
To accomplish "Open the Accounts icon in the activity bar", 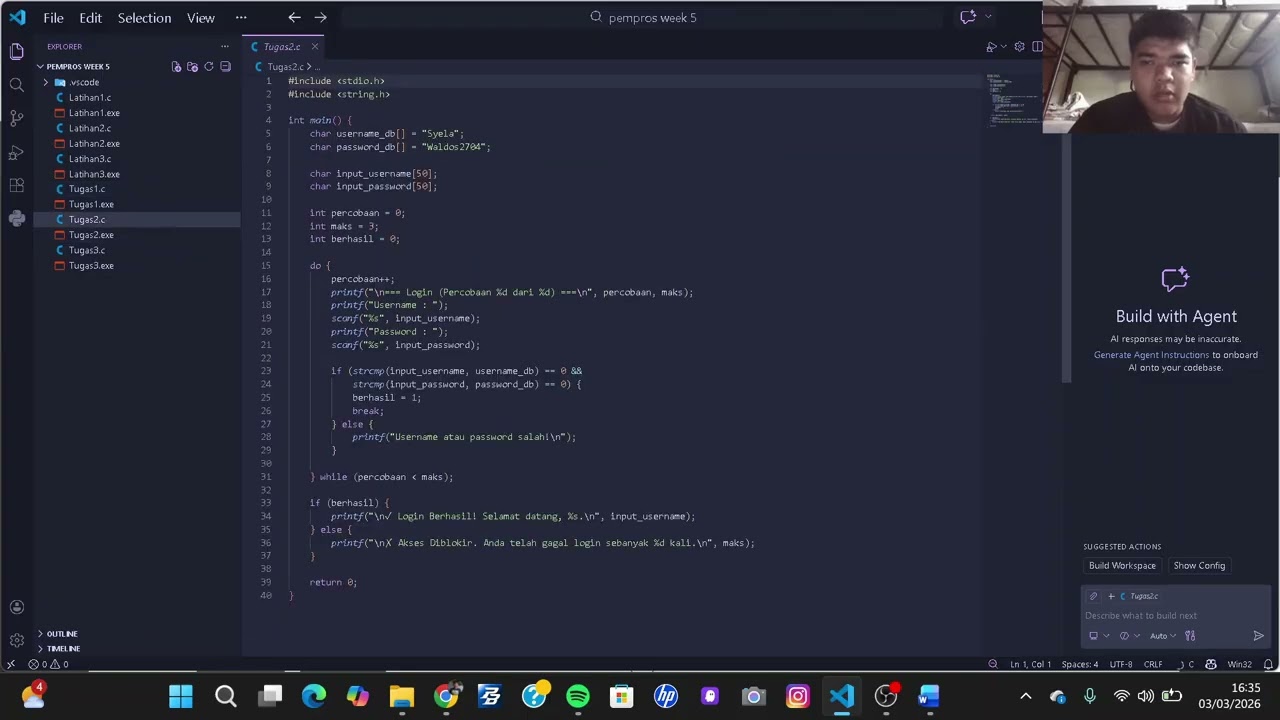I will pyautogui.click(x=16, y=607).
